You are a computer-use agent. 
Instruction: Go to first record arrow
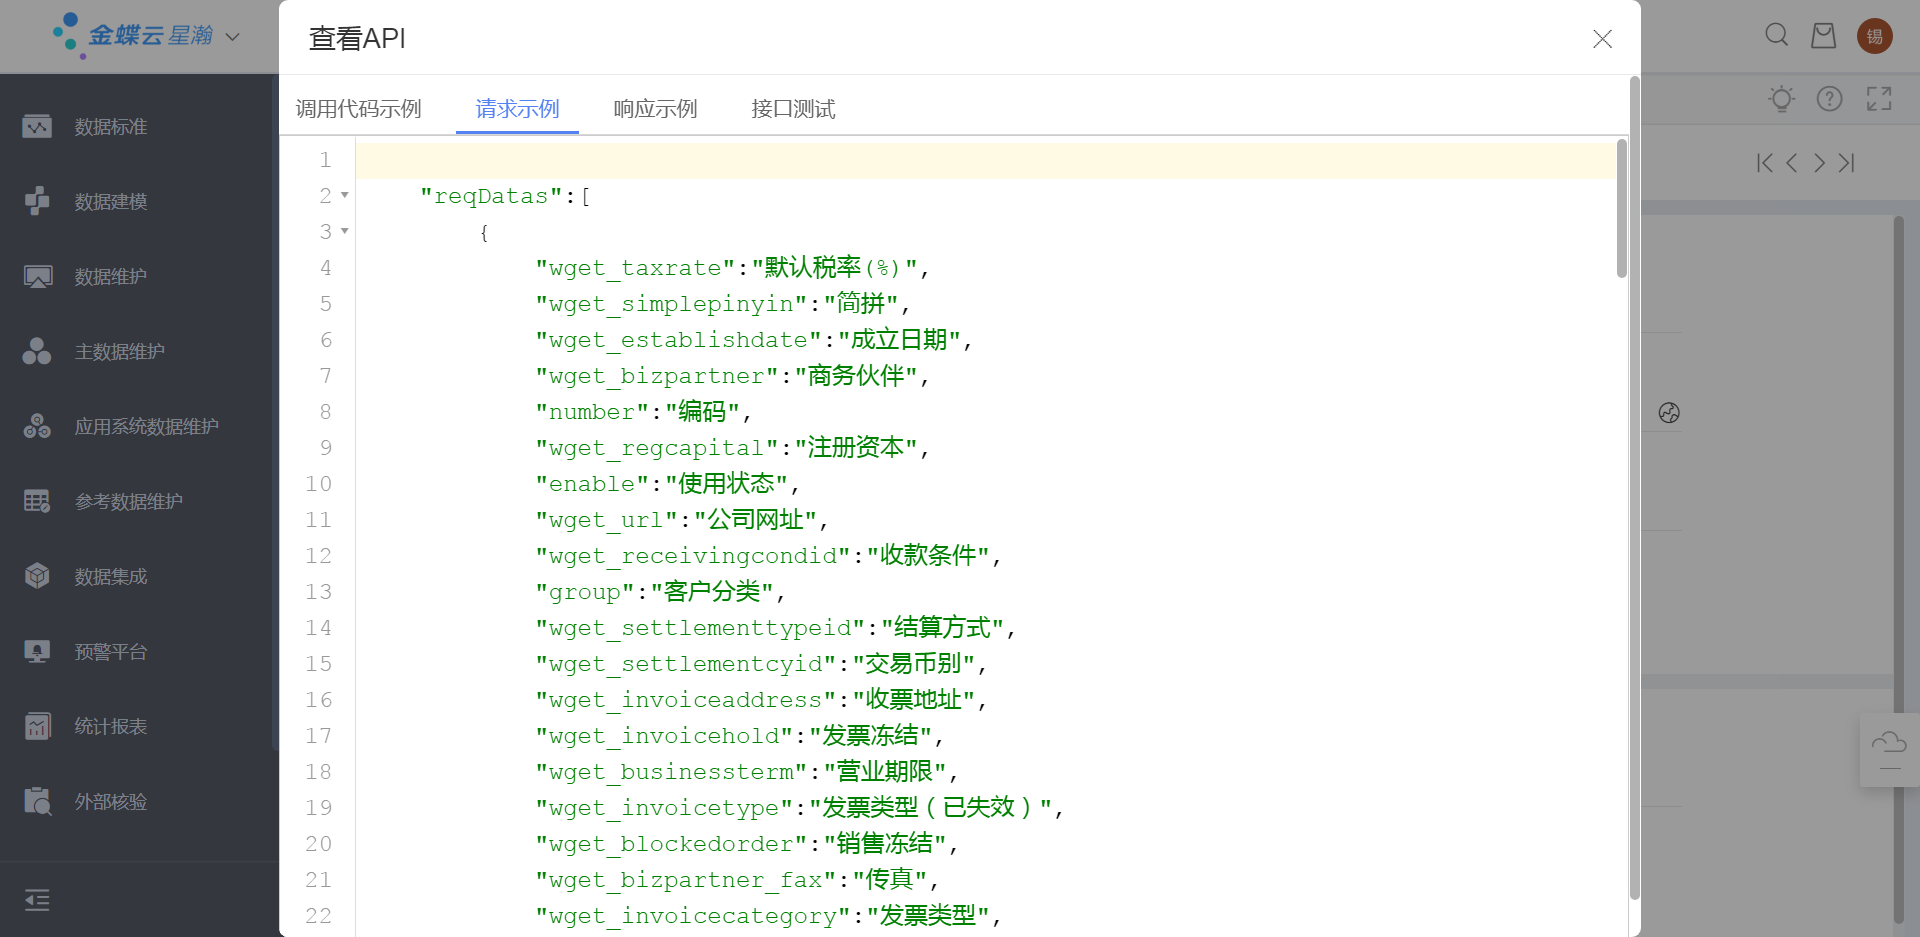[x=1764, y=163]
